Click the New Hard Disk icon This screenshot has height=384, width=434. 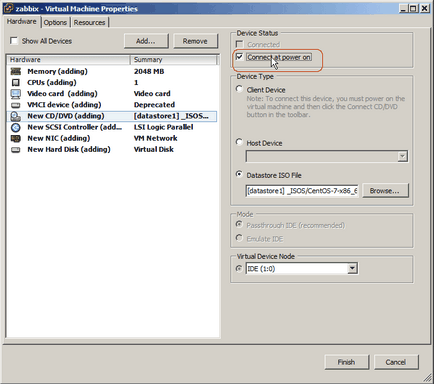pos(16,150)
